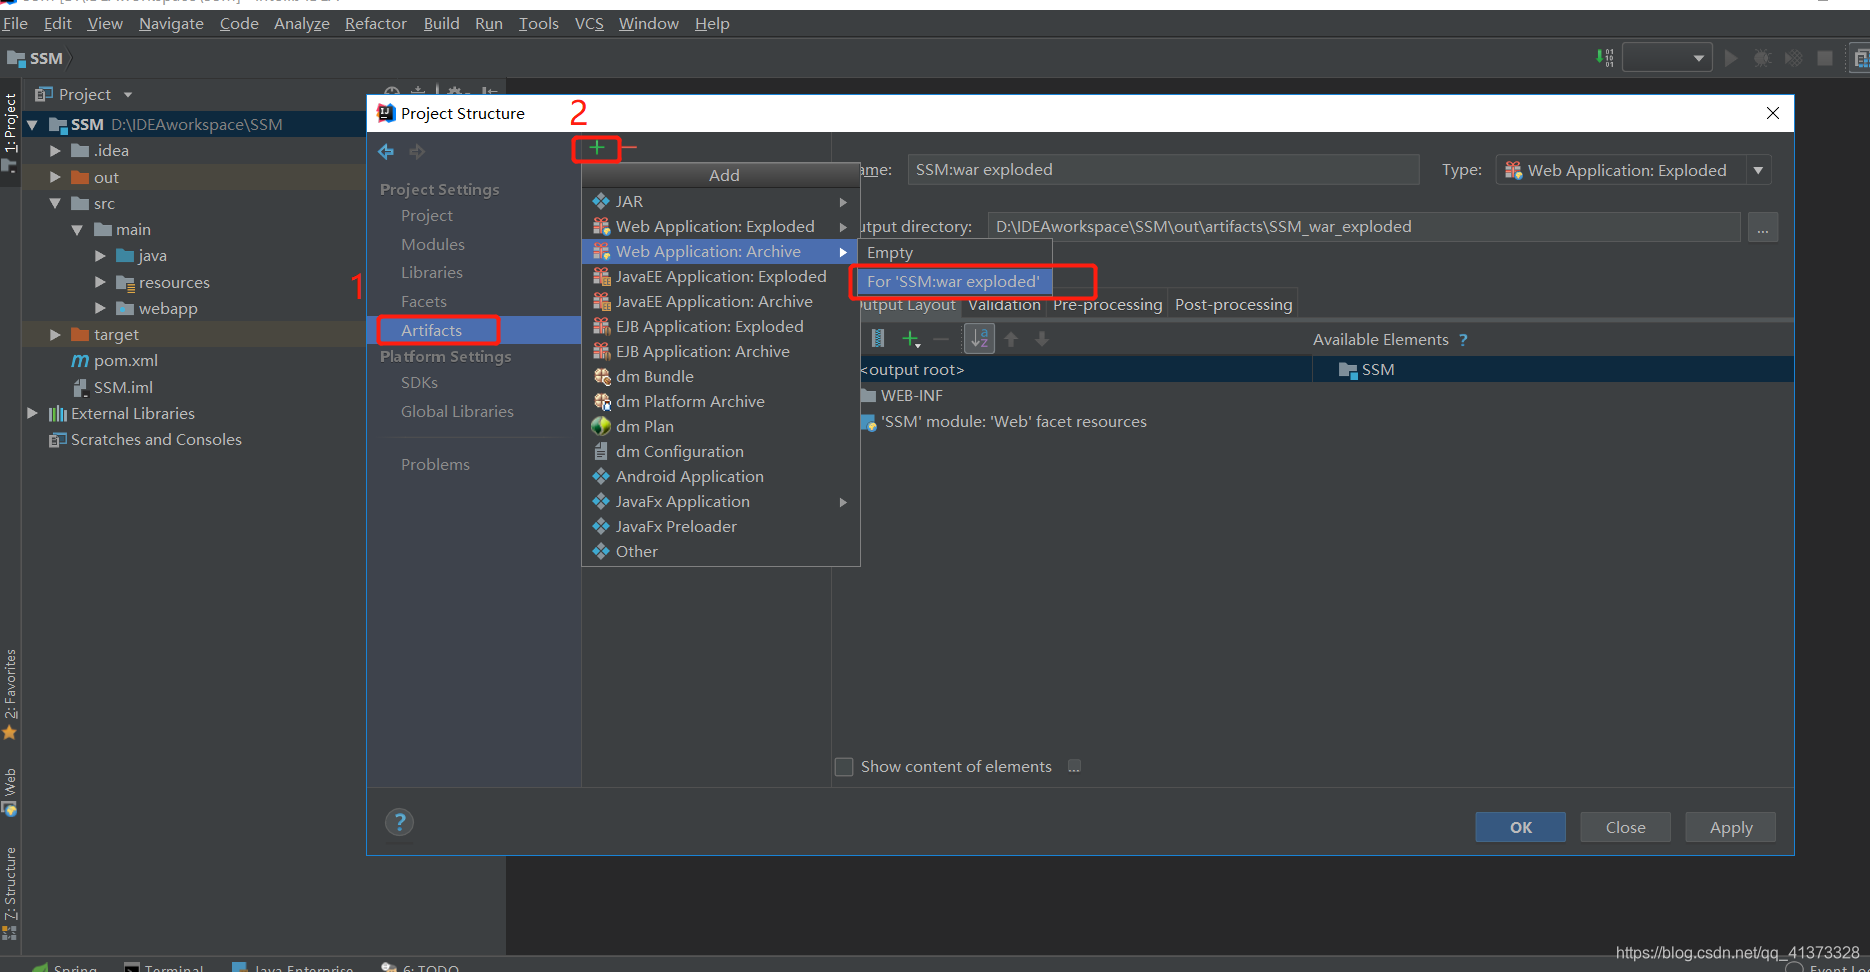Toggle sort elements by names and types
Screen dimensions: 1870x972
pyautogui.click(x=980, y=339)
